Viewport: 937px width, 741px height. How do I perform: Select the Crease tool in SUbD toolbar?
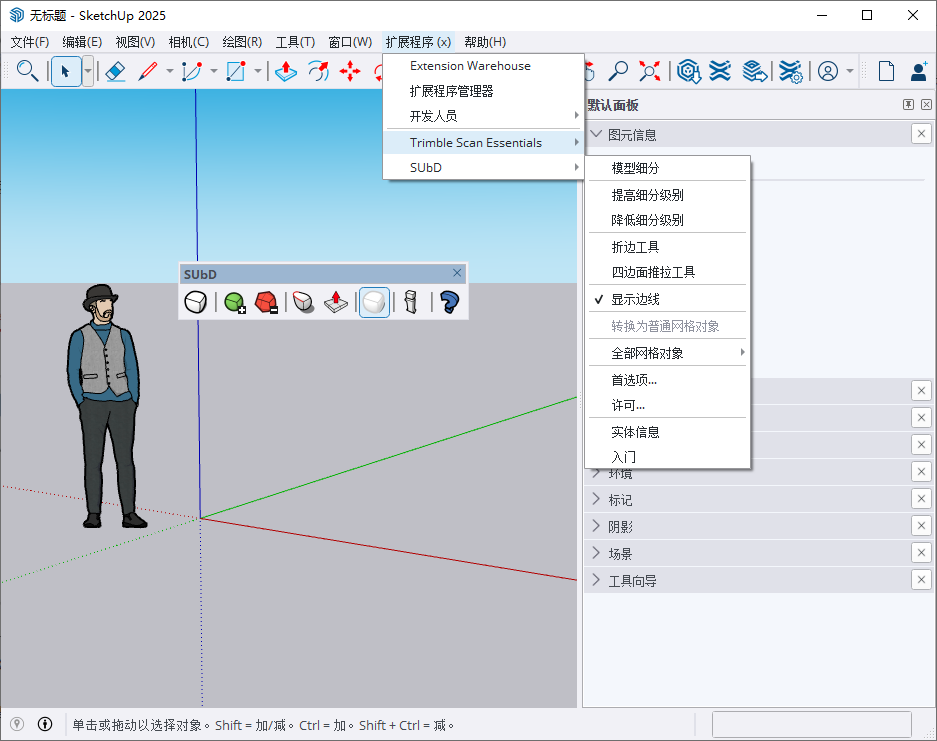coord(304,302)
